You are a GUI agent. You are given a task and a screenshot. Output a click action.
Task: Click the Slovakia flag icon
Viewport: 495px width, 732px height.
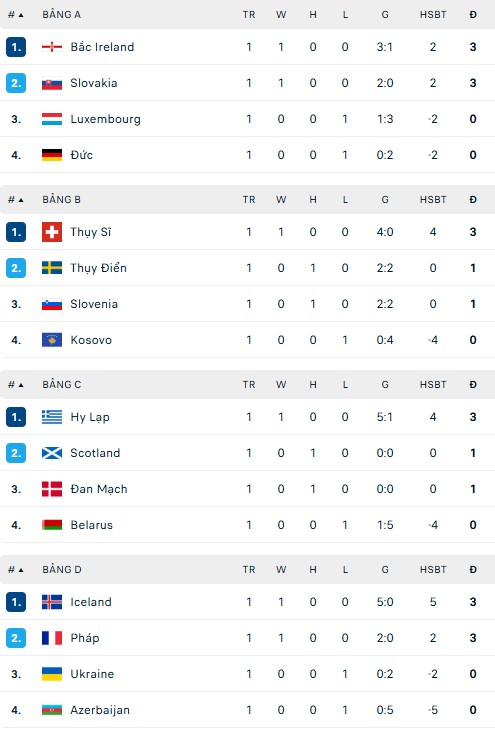(52, 83)
